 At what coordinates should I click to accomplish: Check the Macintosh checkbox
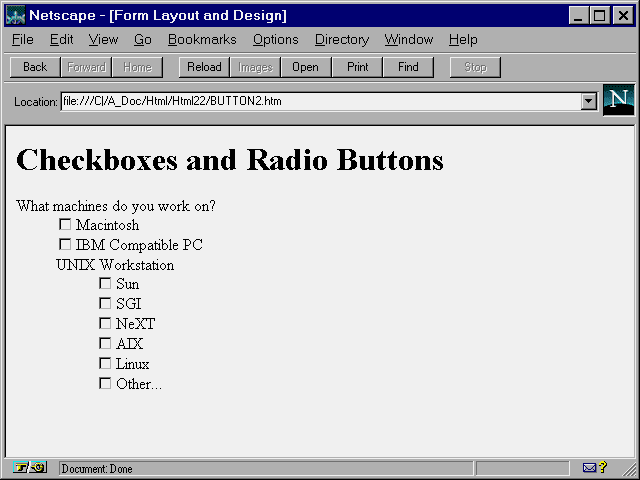tap(65, 225)
